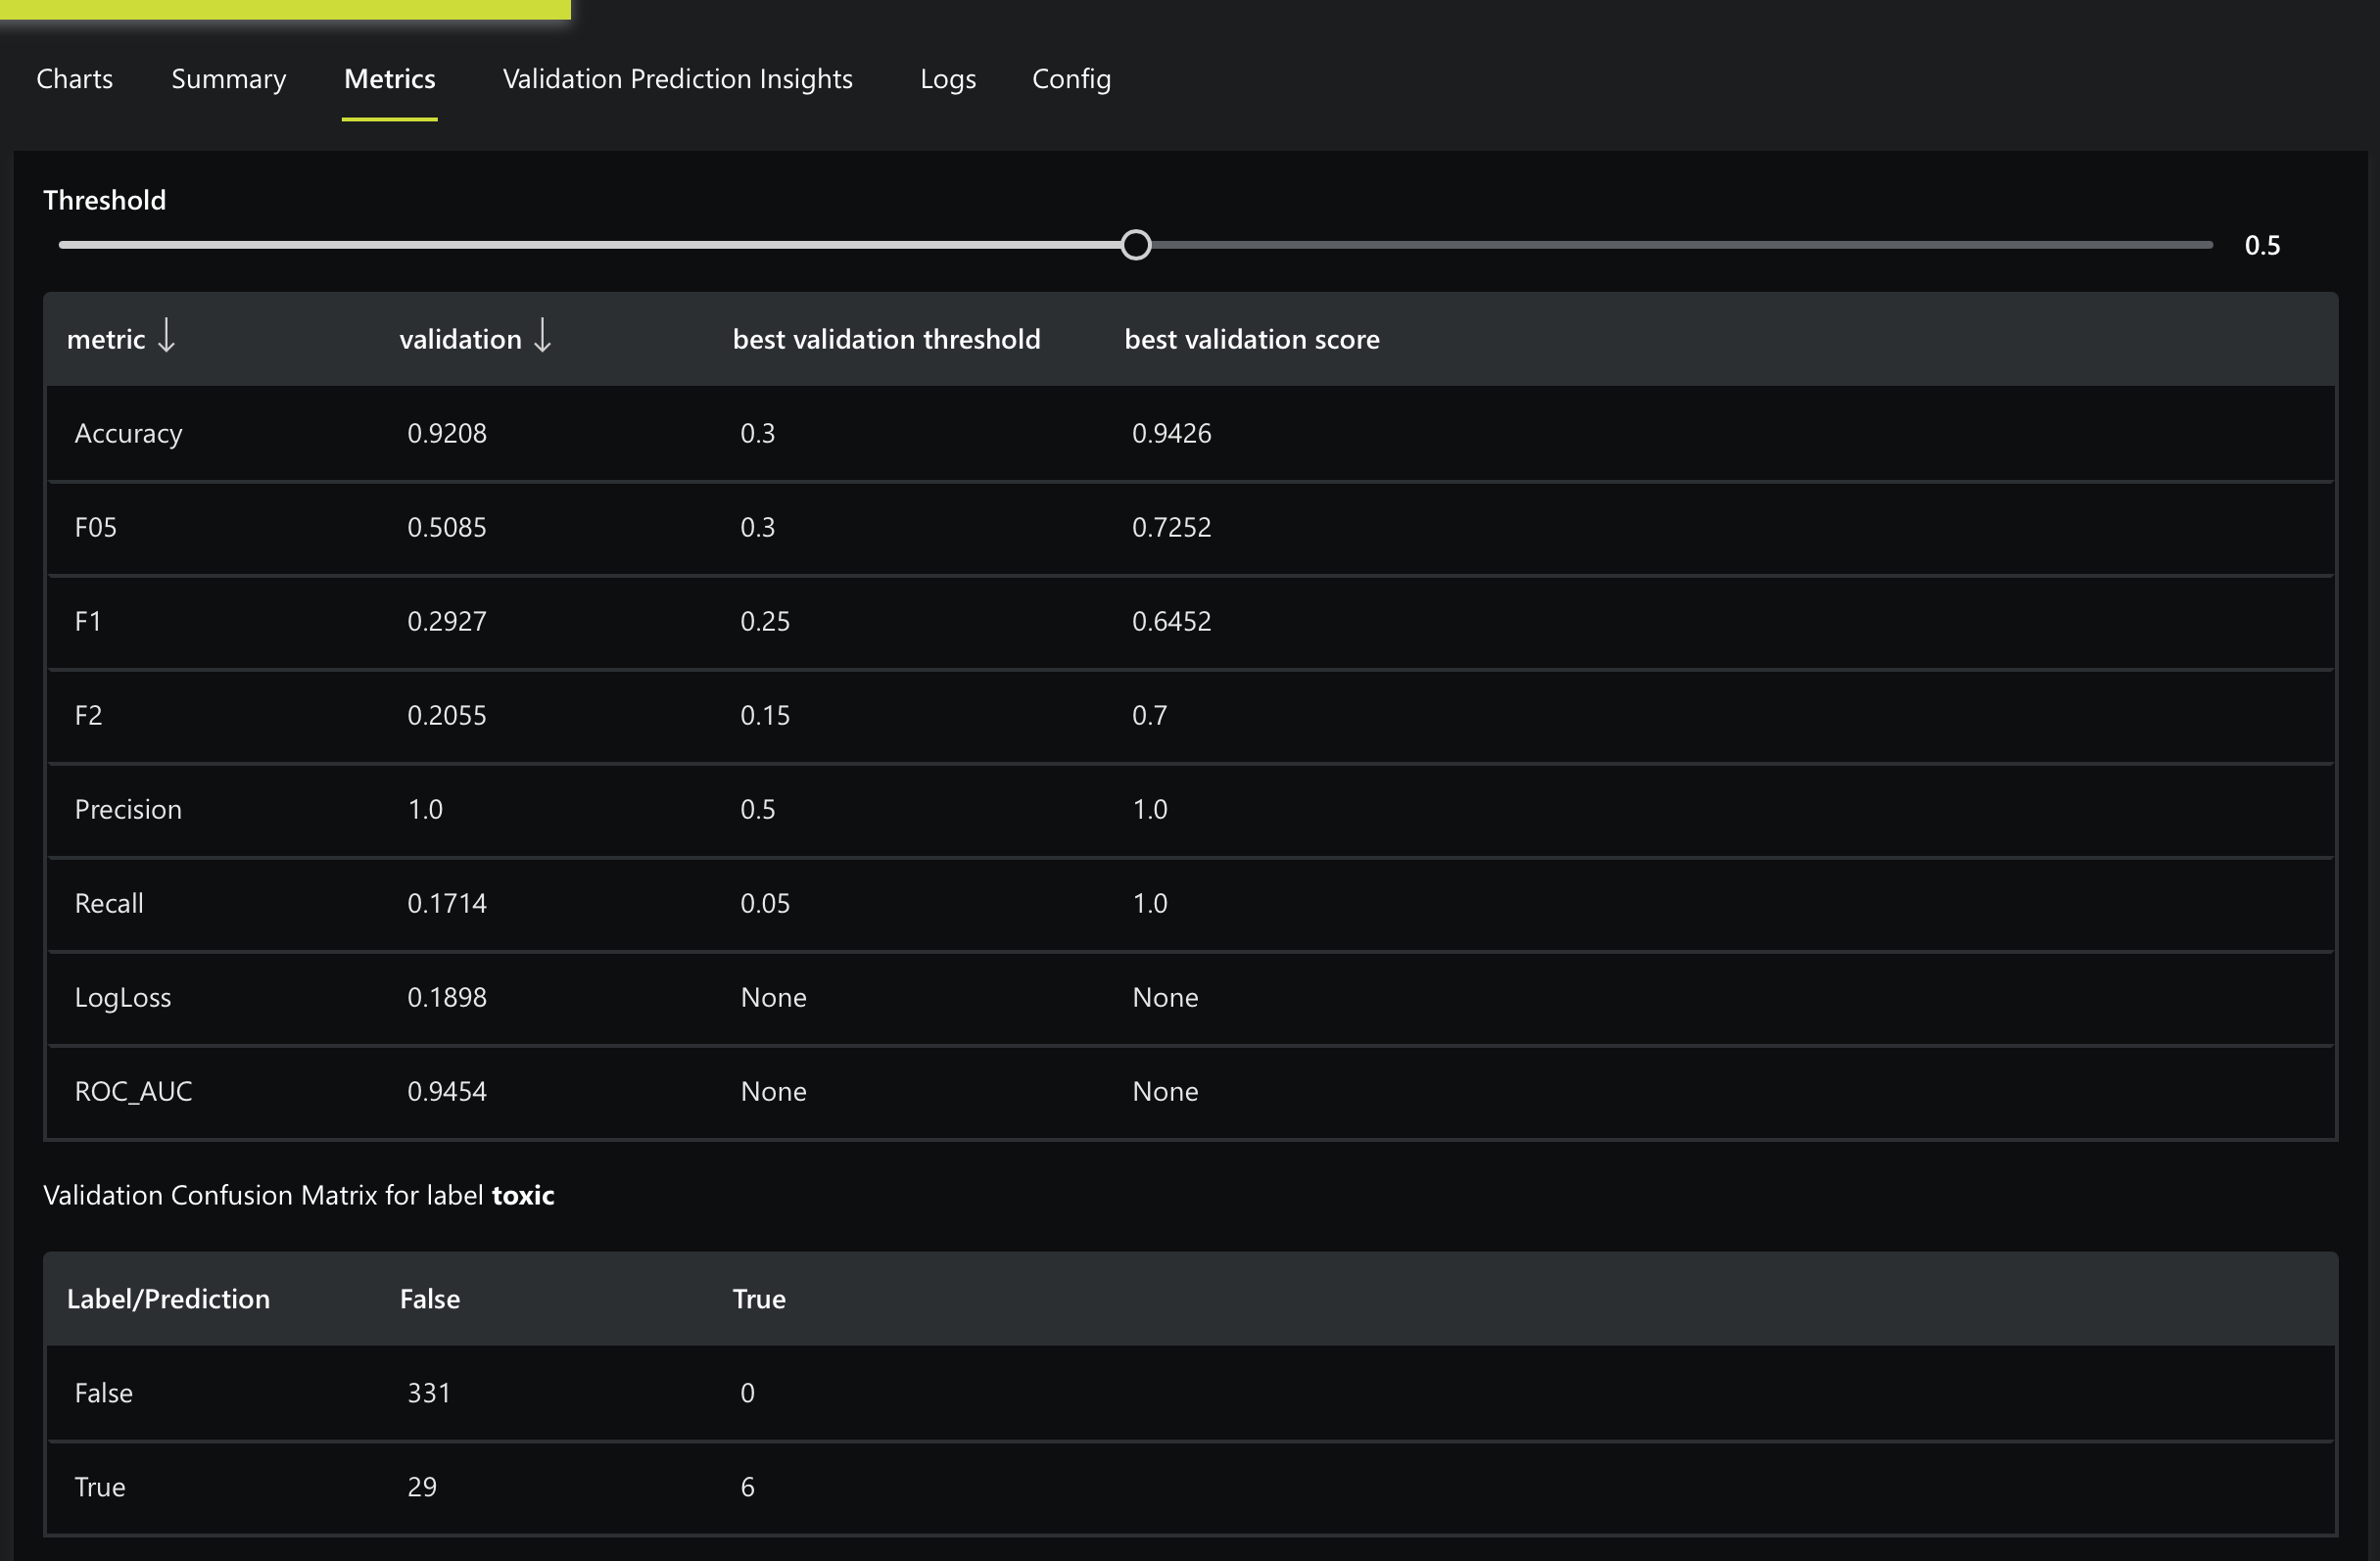Click the Label/Prediction column header
The image size is (2380, 1561).
click(168, 1299)
